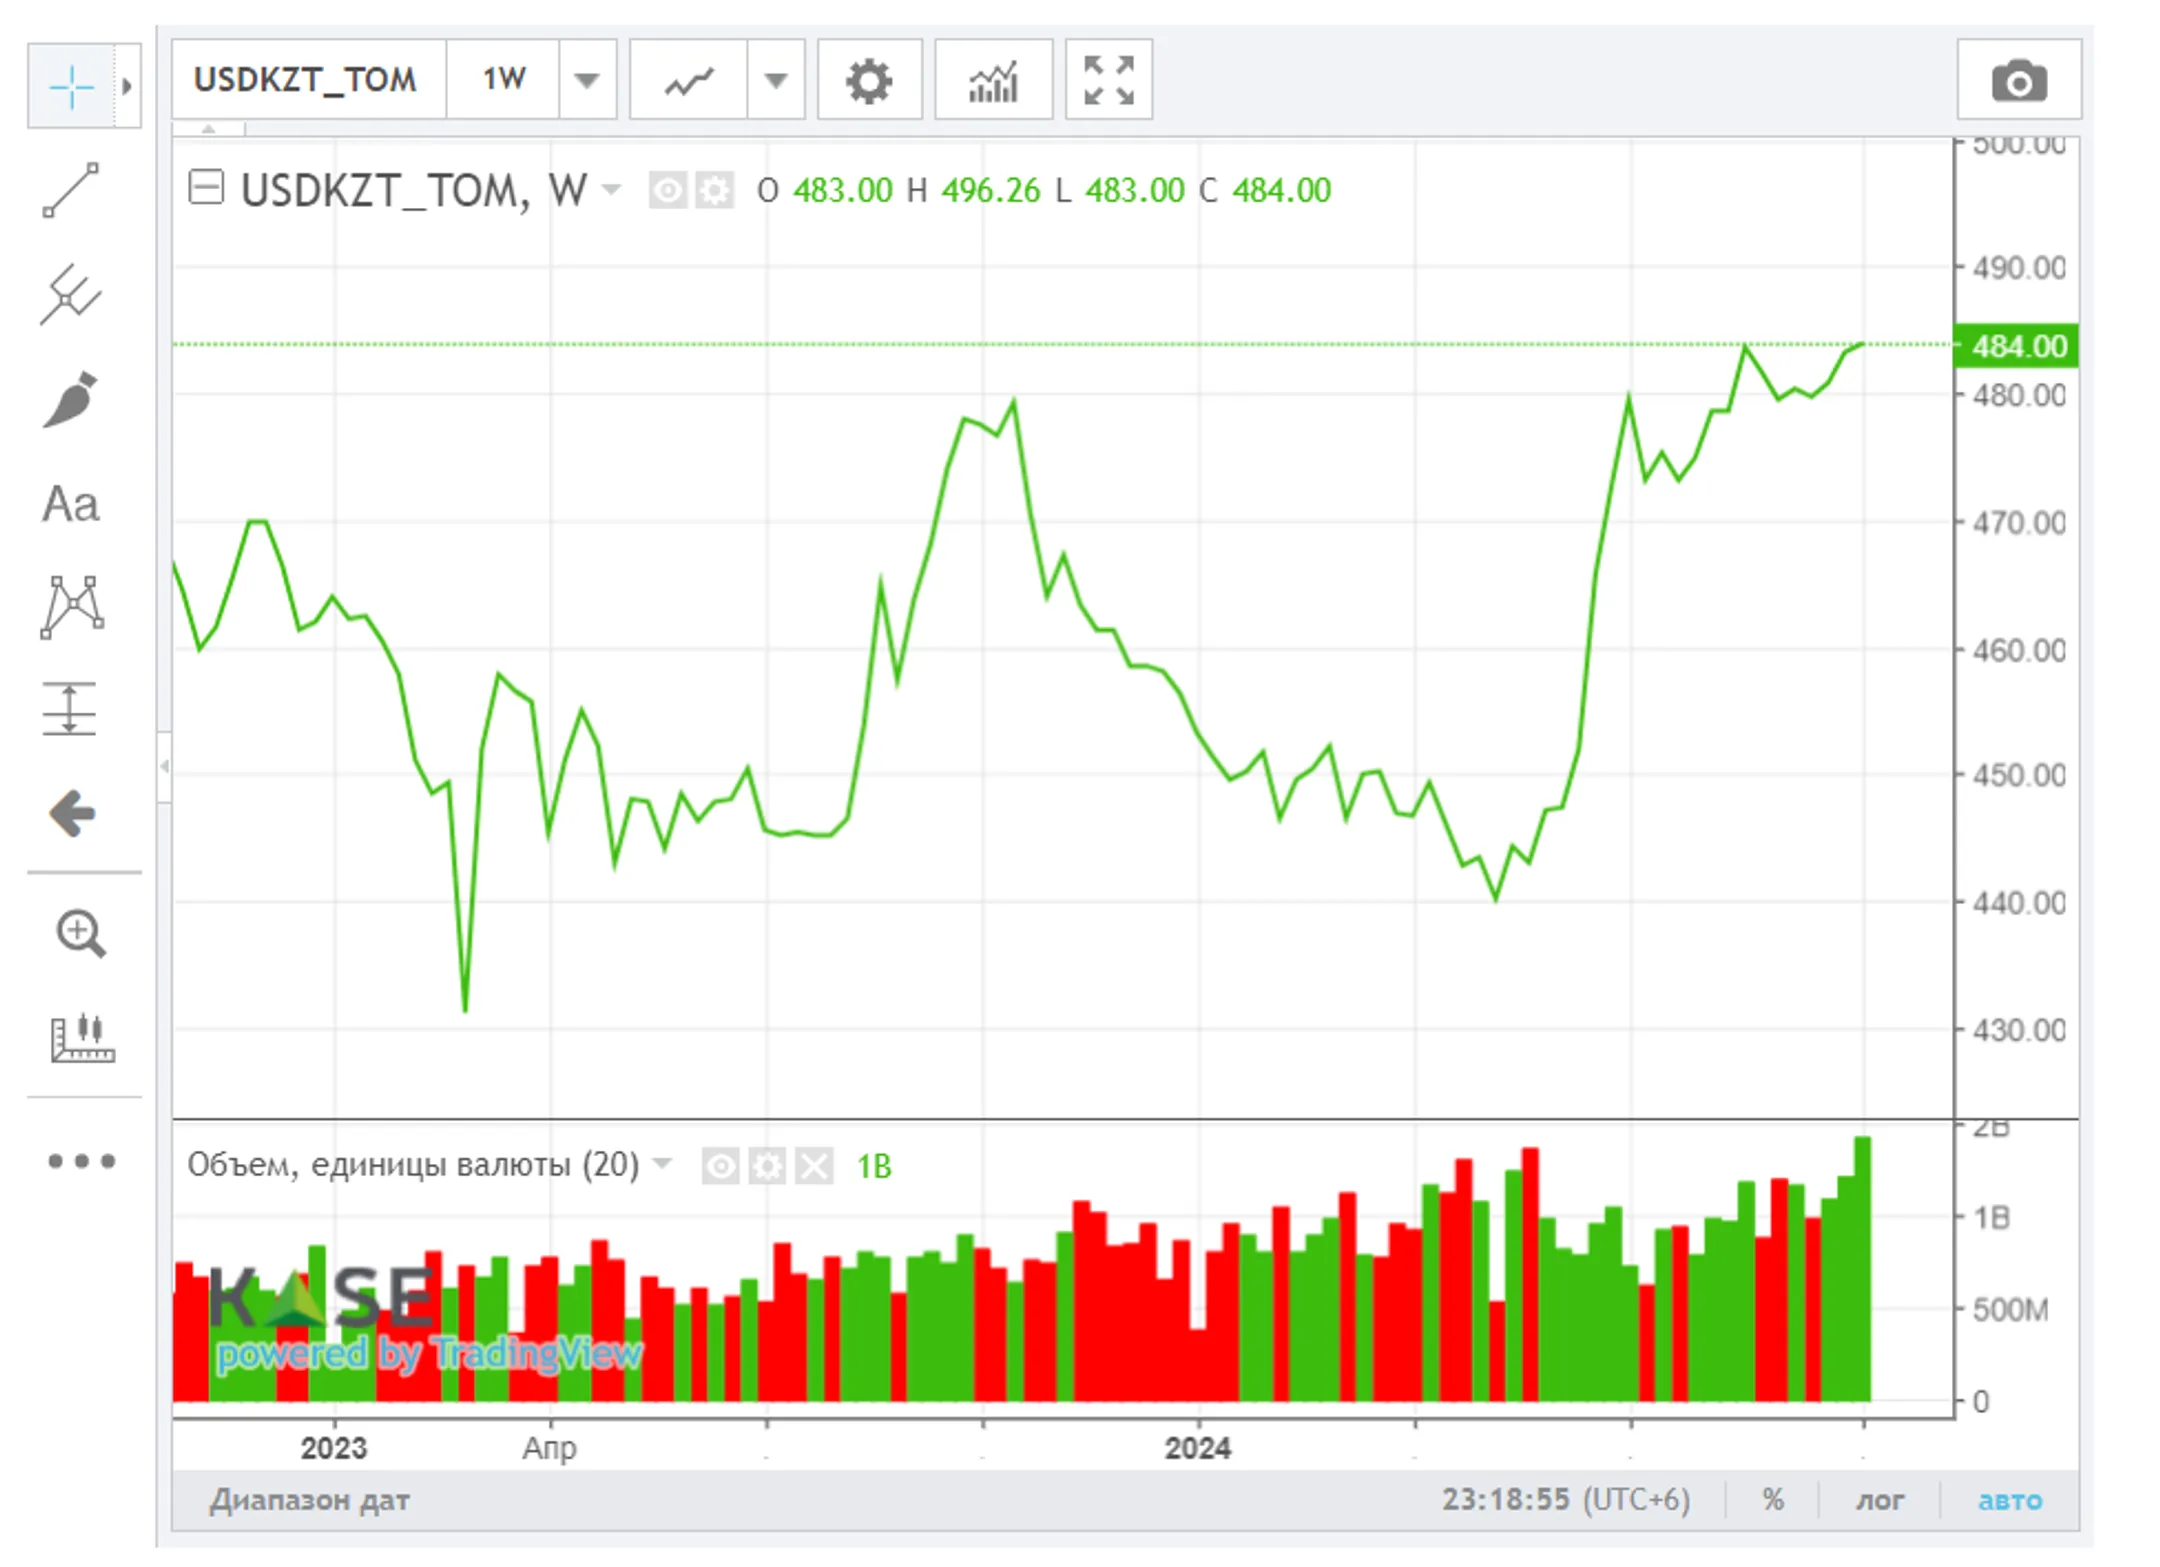The width and height of the screenshot is (2160, 1567).
Task: Open the indicators panel button
Action: [x=993, y=80]
